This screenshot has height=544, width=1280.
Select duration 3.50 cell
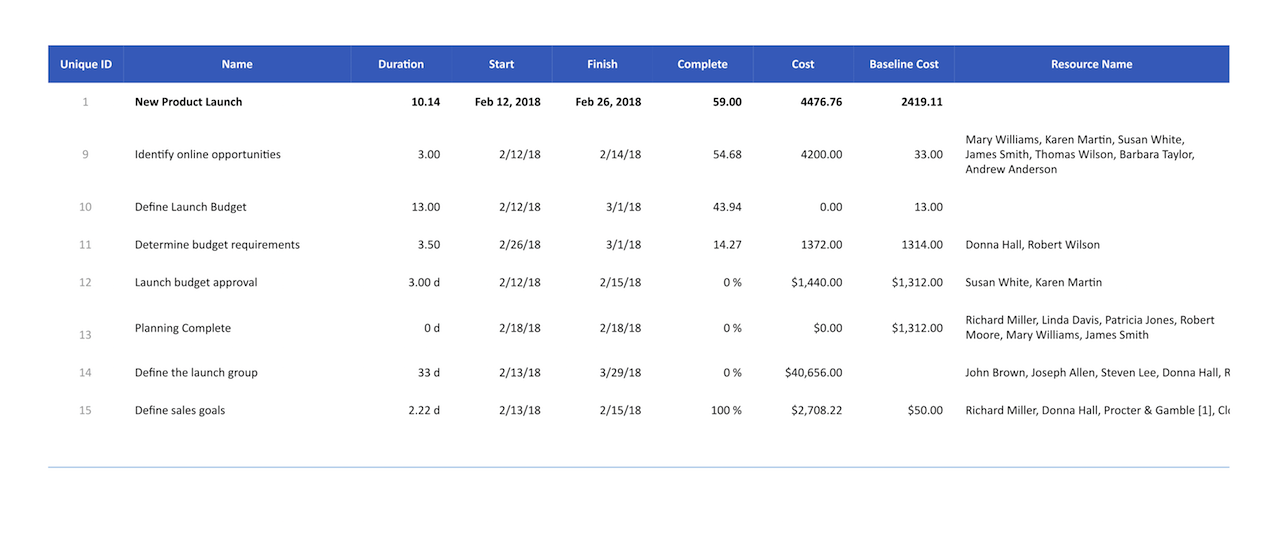pyautogui.click(x=429, y=245)
